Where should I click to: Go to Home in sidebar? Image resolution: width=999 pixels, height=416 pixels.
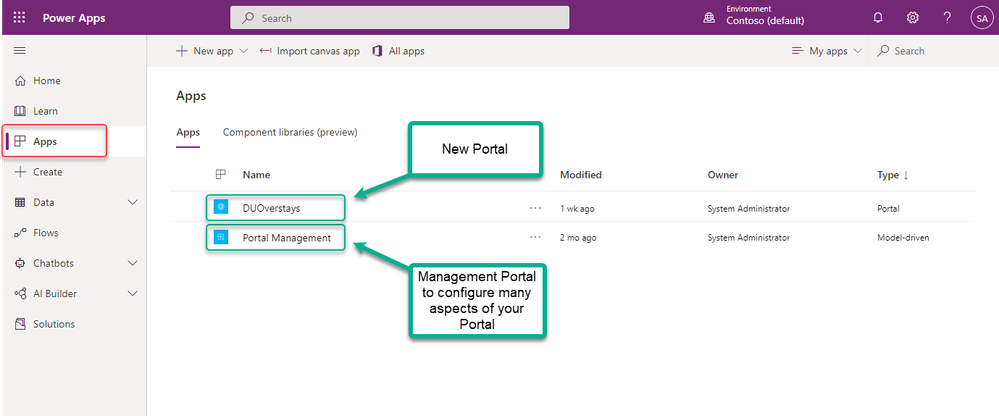(73, 81)
